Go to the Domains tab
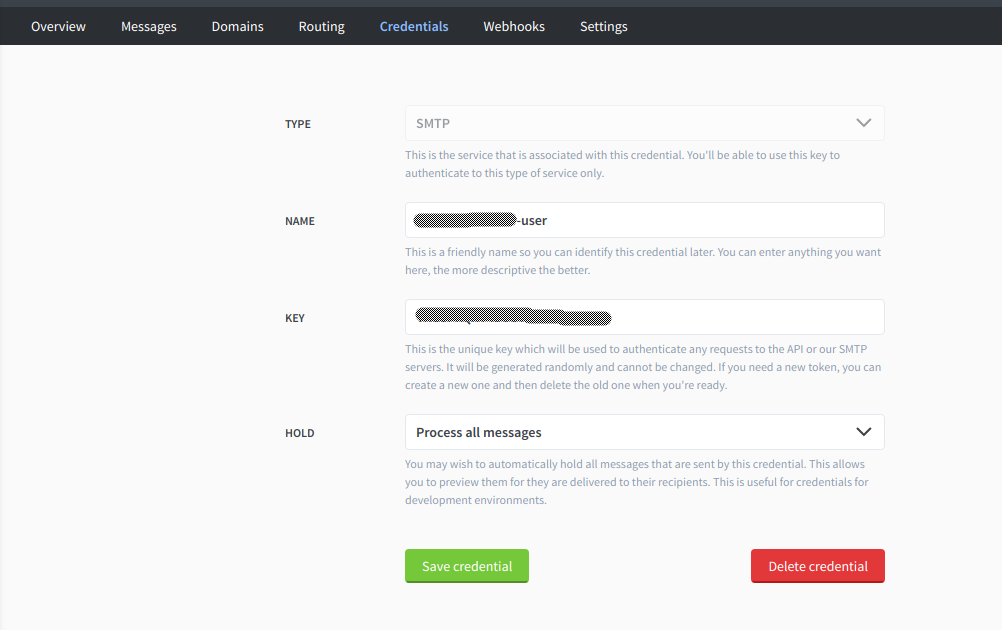Screen dimensions: 1002x630 point(237,26)
